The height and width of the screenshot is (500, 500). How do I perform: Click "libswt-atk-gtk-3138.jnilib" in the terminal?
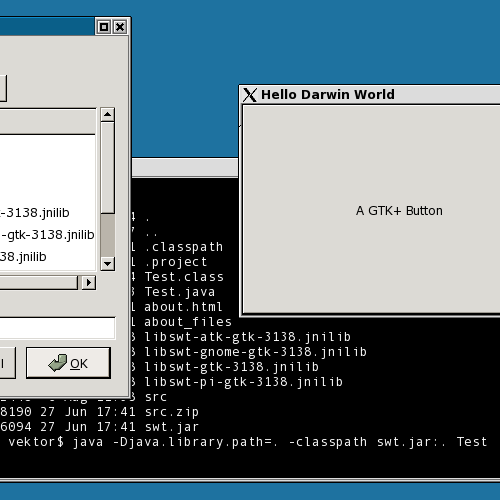coord(248,337)
